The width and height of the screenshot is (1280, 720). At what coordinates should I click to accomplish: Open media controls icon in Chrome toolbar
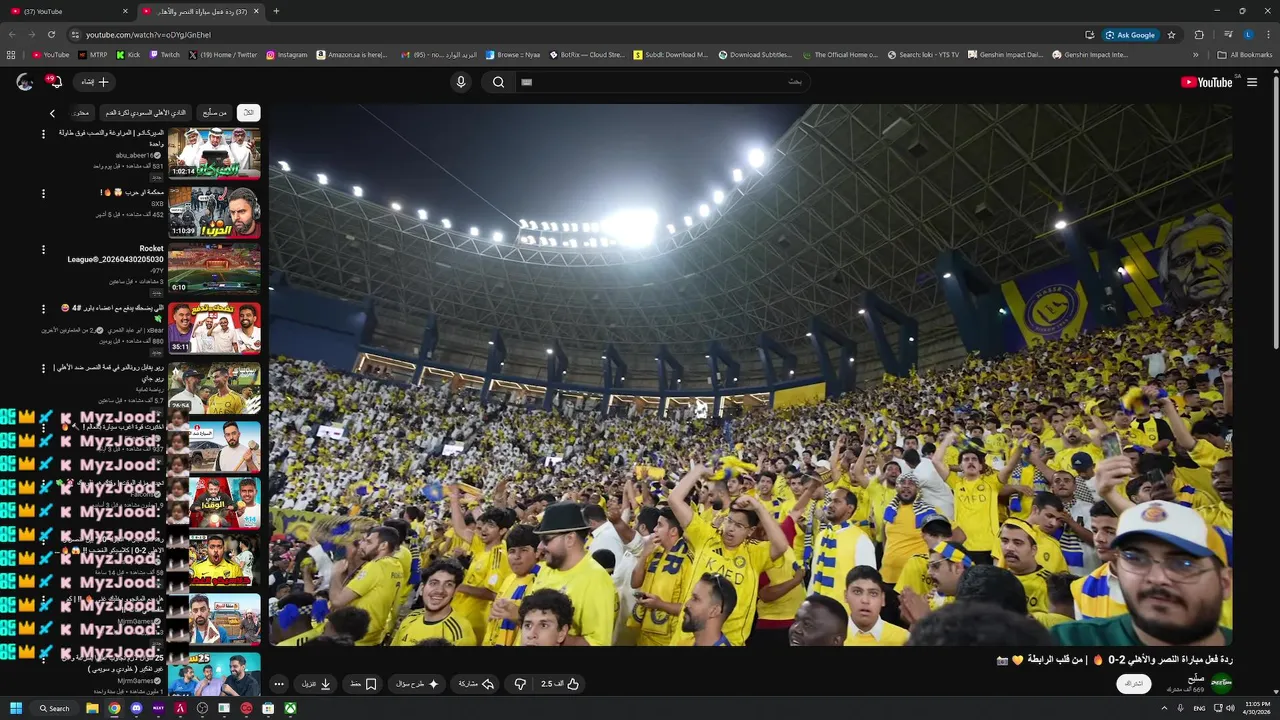pyautogui.click(x=1228, y=34)
